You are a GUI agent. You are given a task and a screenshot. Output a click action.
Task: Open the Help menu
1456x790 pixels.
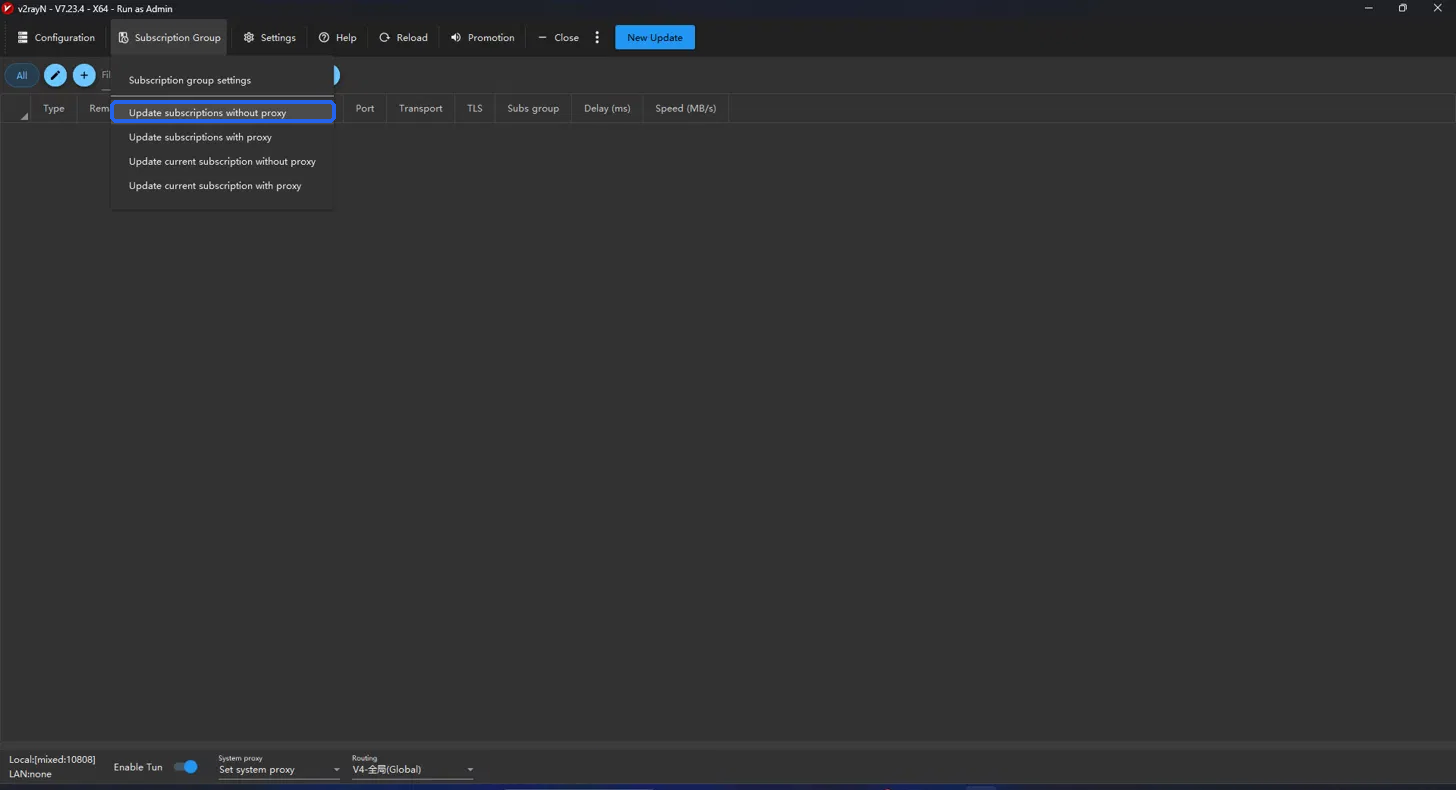[x=338, y=38]
